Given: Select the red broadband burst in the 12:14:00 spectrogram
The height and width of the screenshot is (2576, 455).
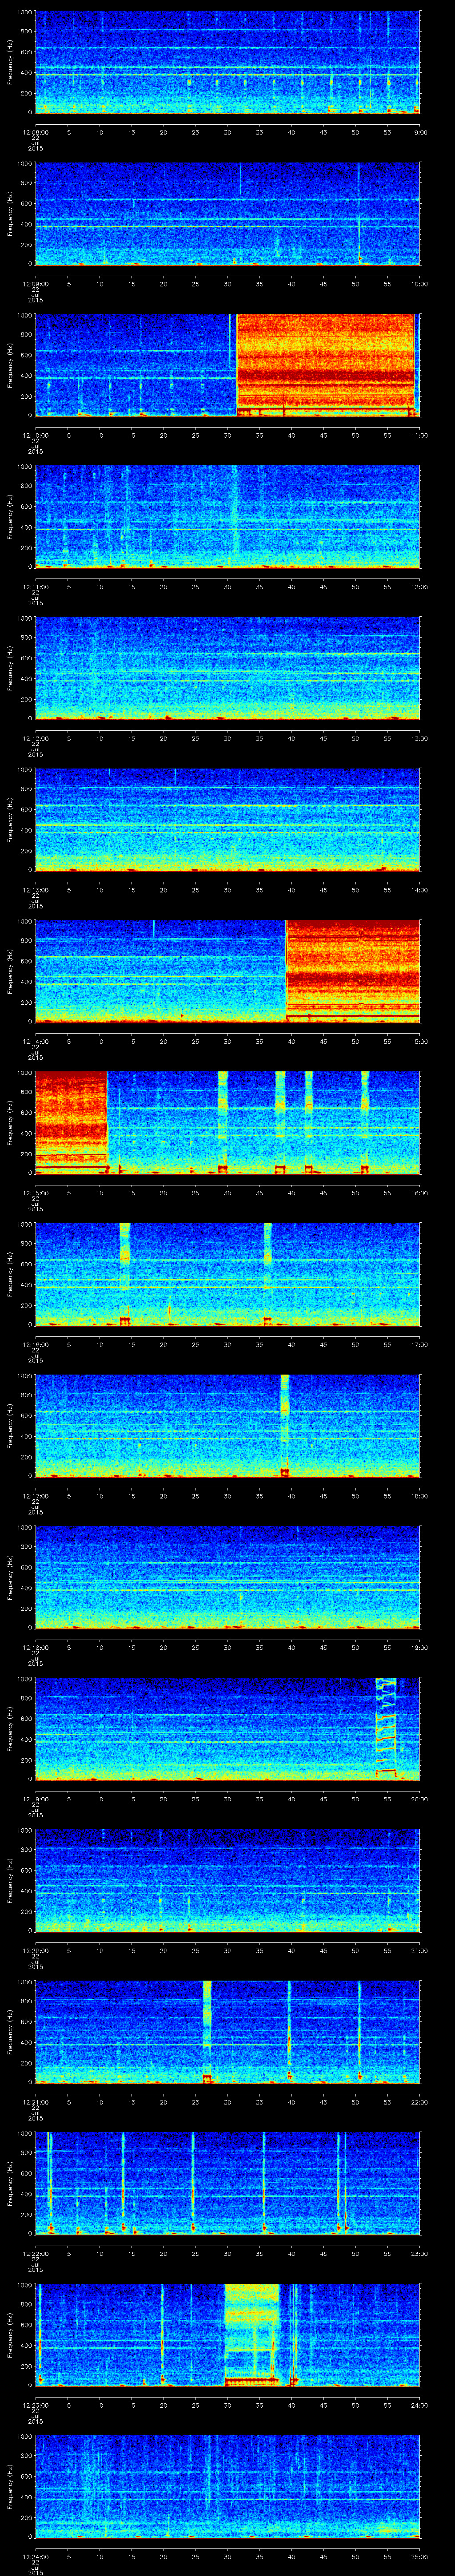Looking at the screenshot, I should [x=353, y=971].
